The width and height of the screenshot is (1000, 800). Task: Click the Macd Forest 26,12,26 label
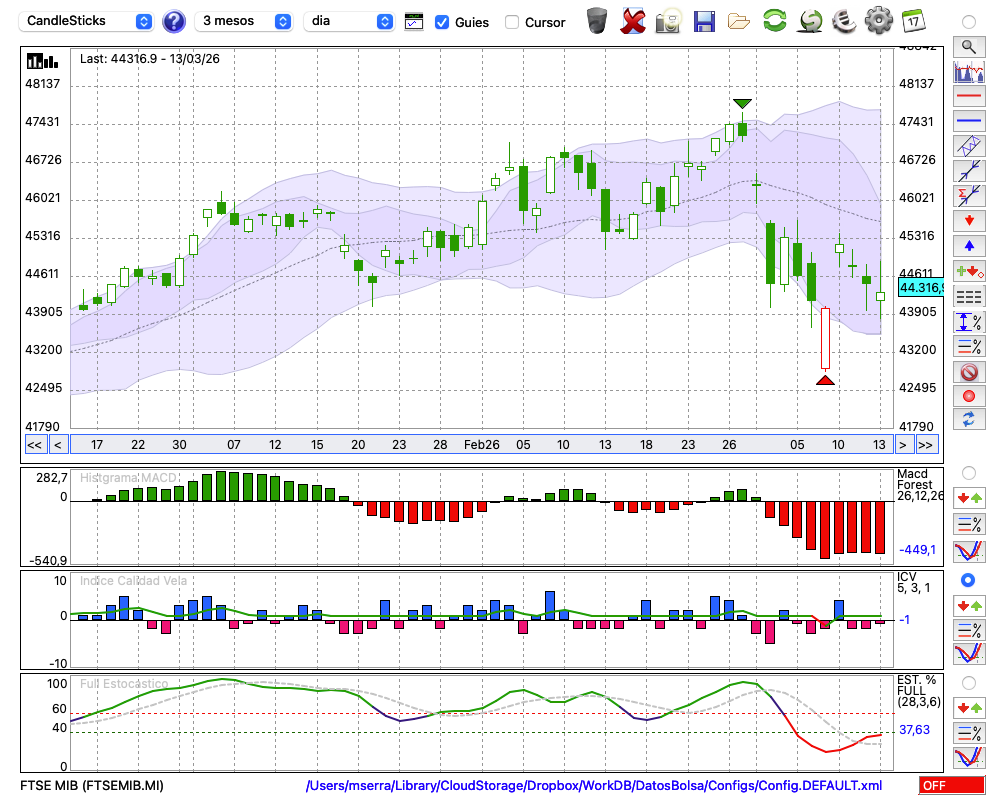click(x=919, y=485)
